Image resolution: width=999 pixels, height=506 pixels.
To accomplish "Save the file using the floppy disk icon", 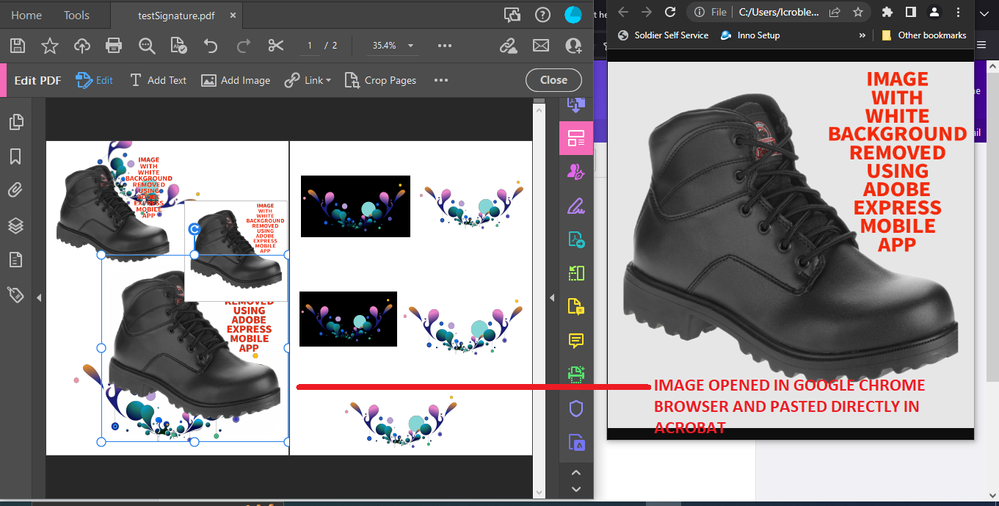I will [x=18, y=45].
